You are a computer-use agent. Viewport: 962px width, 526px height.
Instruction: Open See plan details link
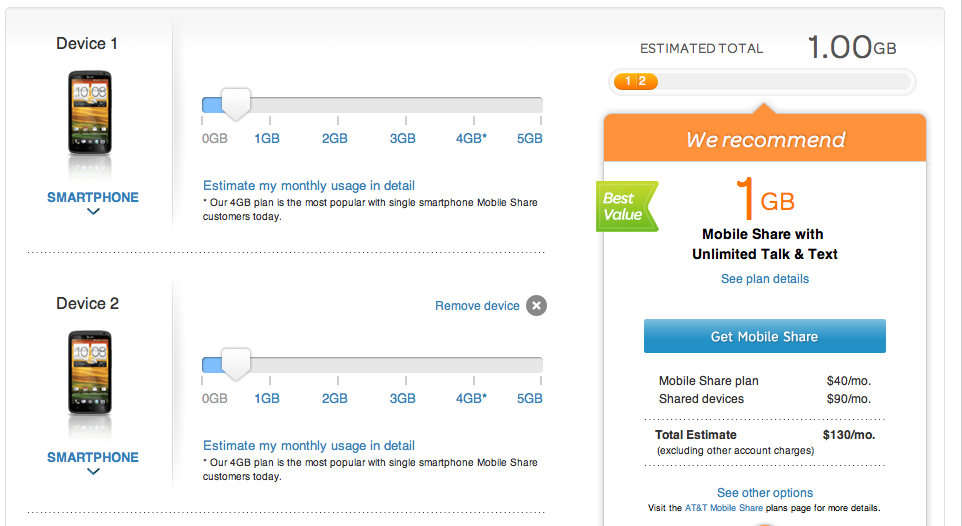pos(765,279)
